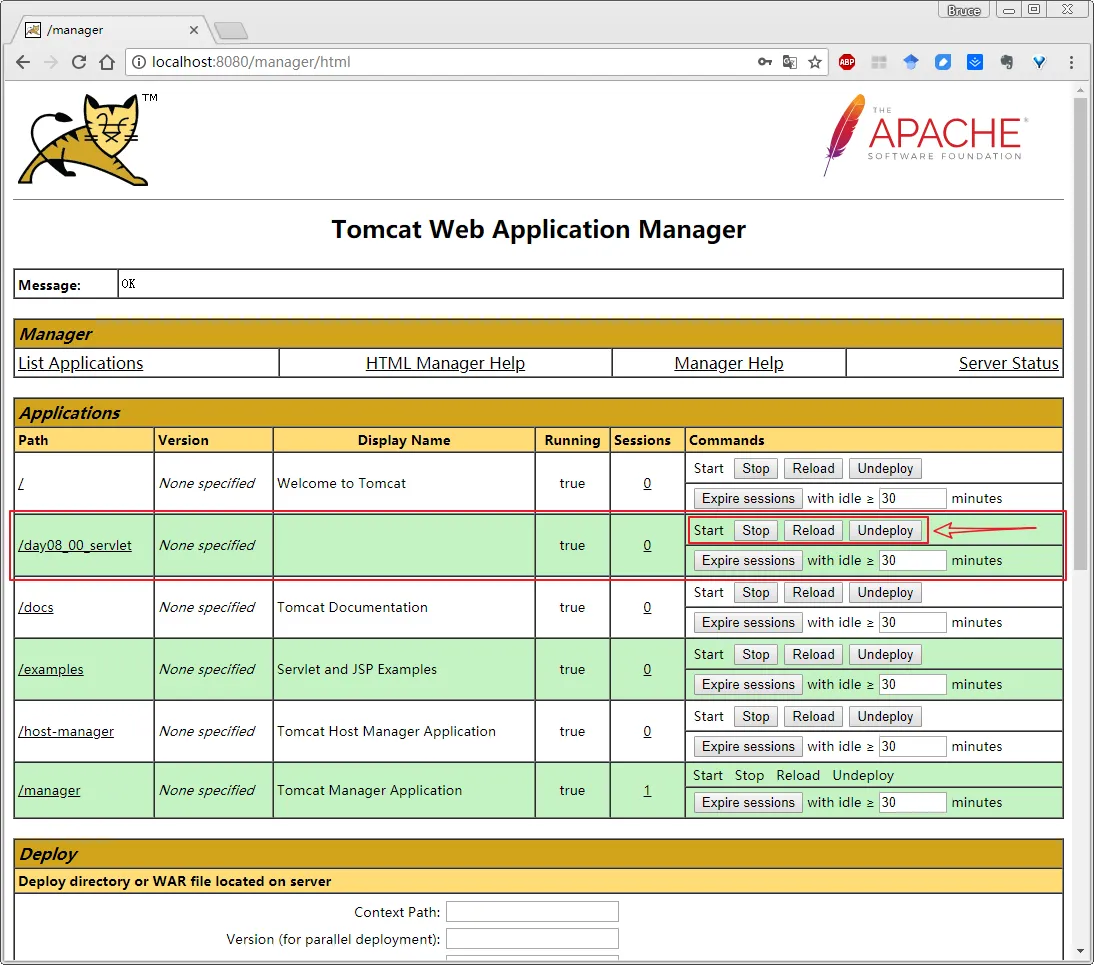Click the Translate page icon

point(790,62)
